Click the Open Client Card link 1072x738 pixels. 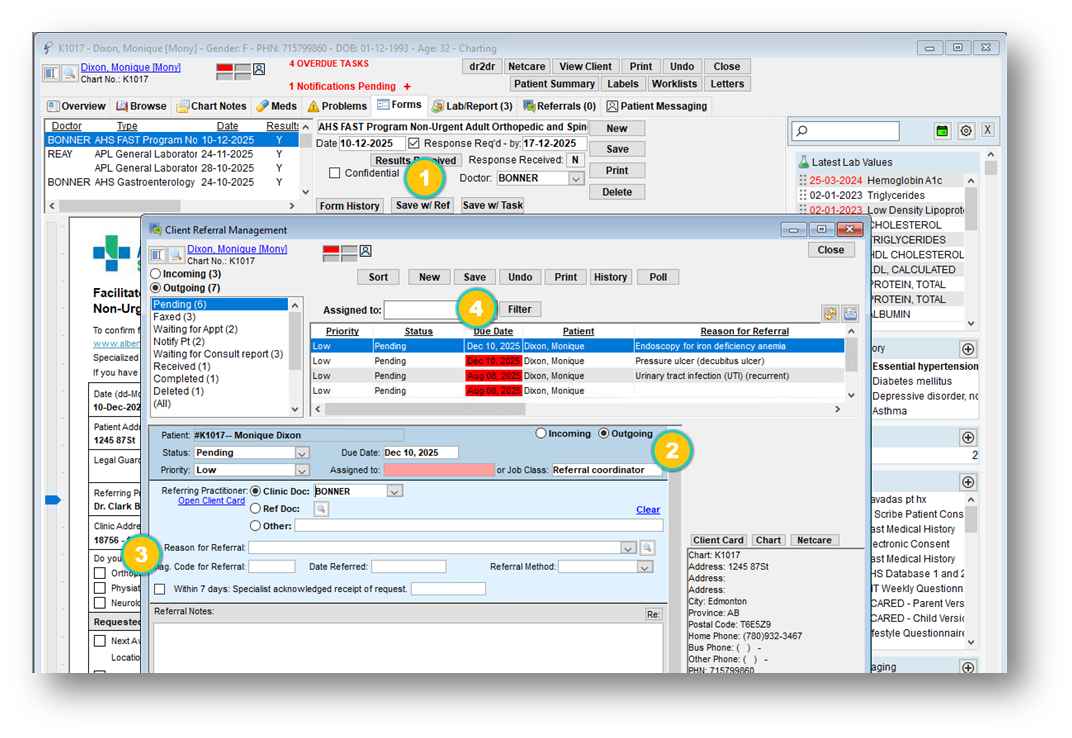point(211,501)
